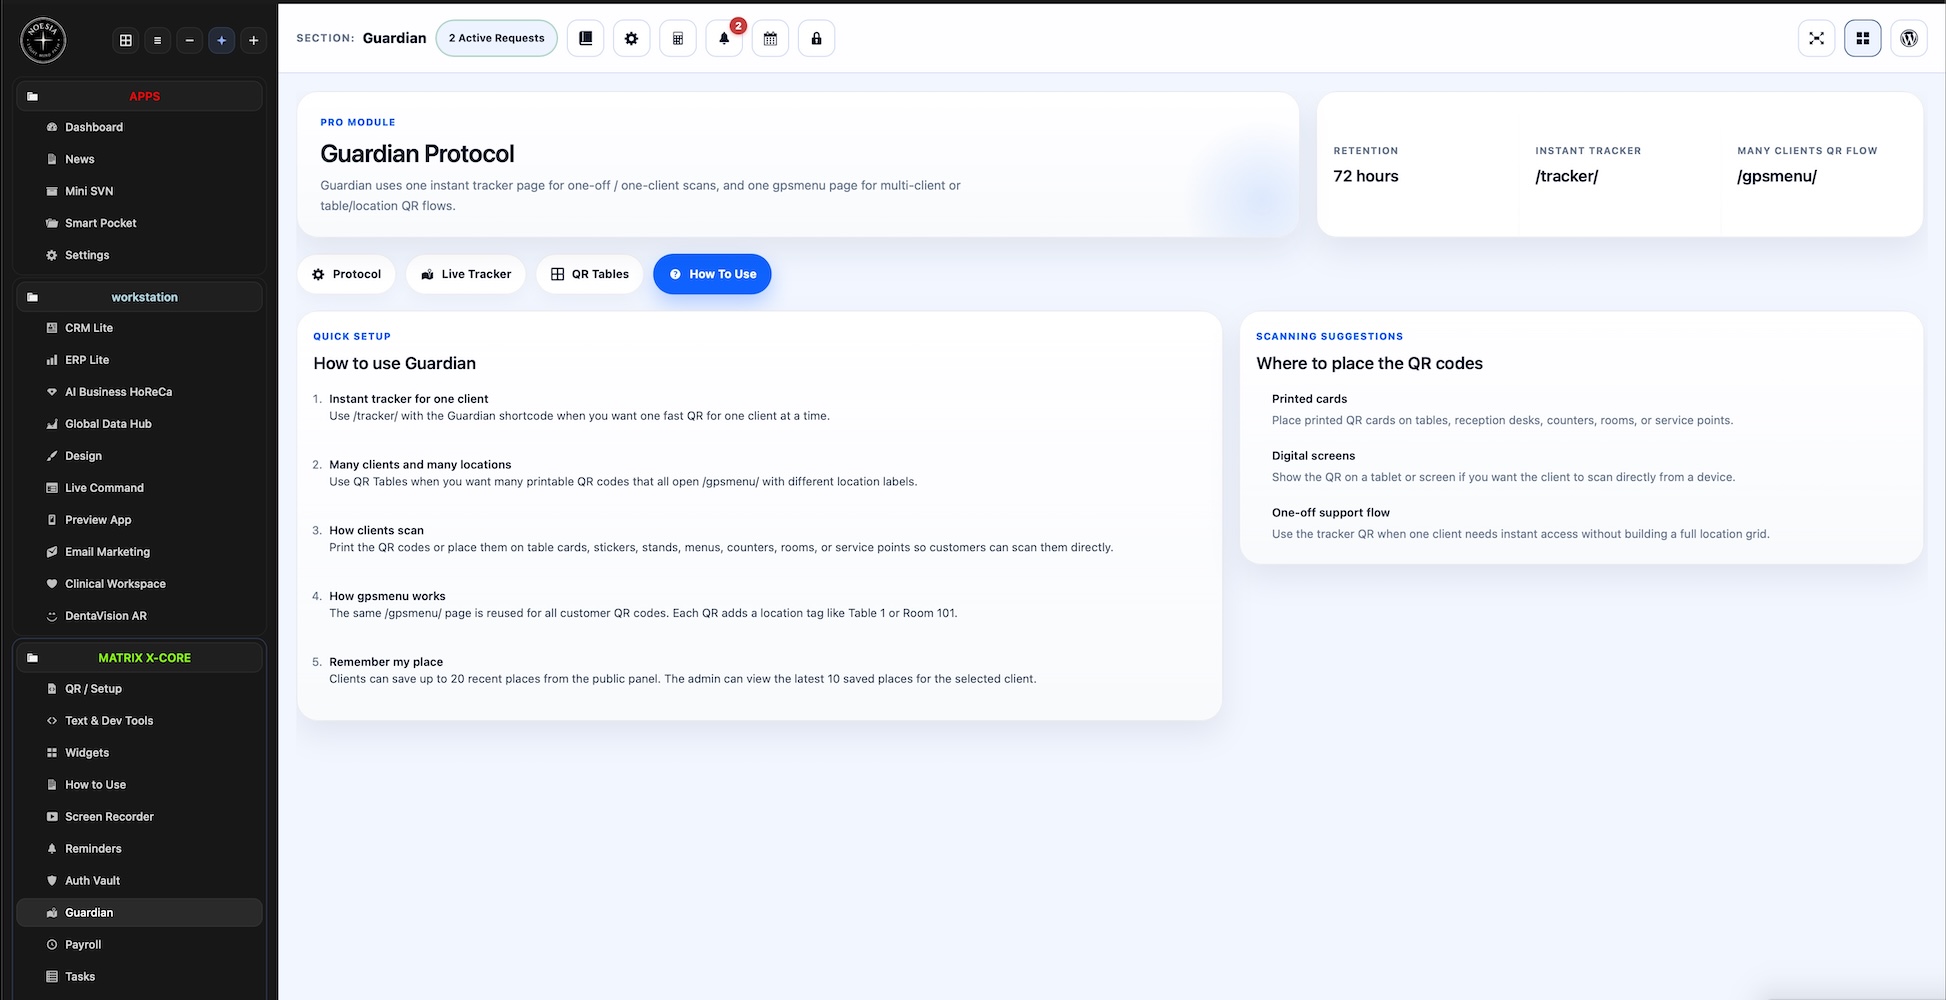1946x1000 pixels.
Task: Switch to the Live Tracker tab
Action: pos(466,274)
